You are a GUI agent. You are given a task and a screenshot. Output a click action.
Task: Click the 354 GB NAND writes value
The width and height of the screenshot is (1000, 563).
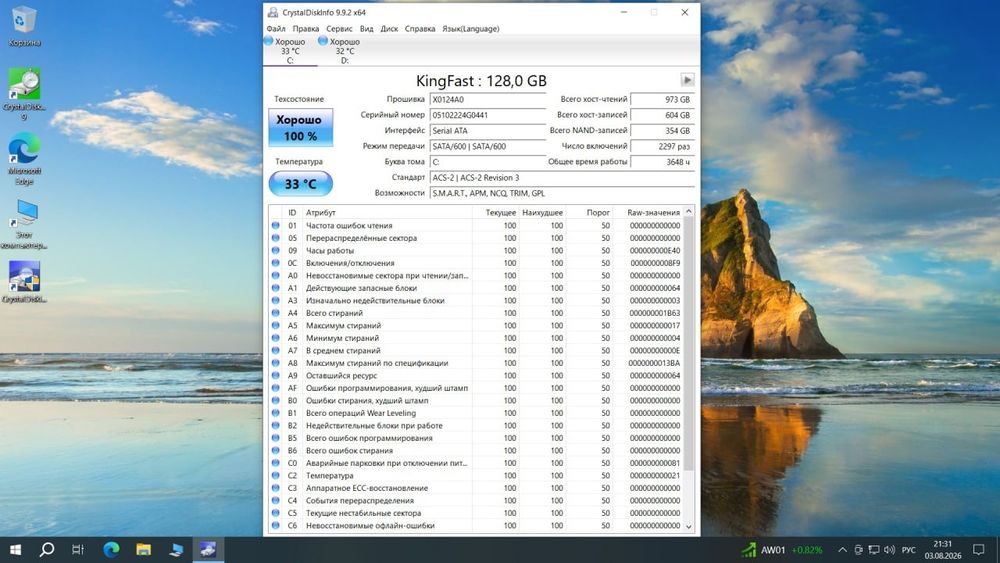[x=662, y=131]
